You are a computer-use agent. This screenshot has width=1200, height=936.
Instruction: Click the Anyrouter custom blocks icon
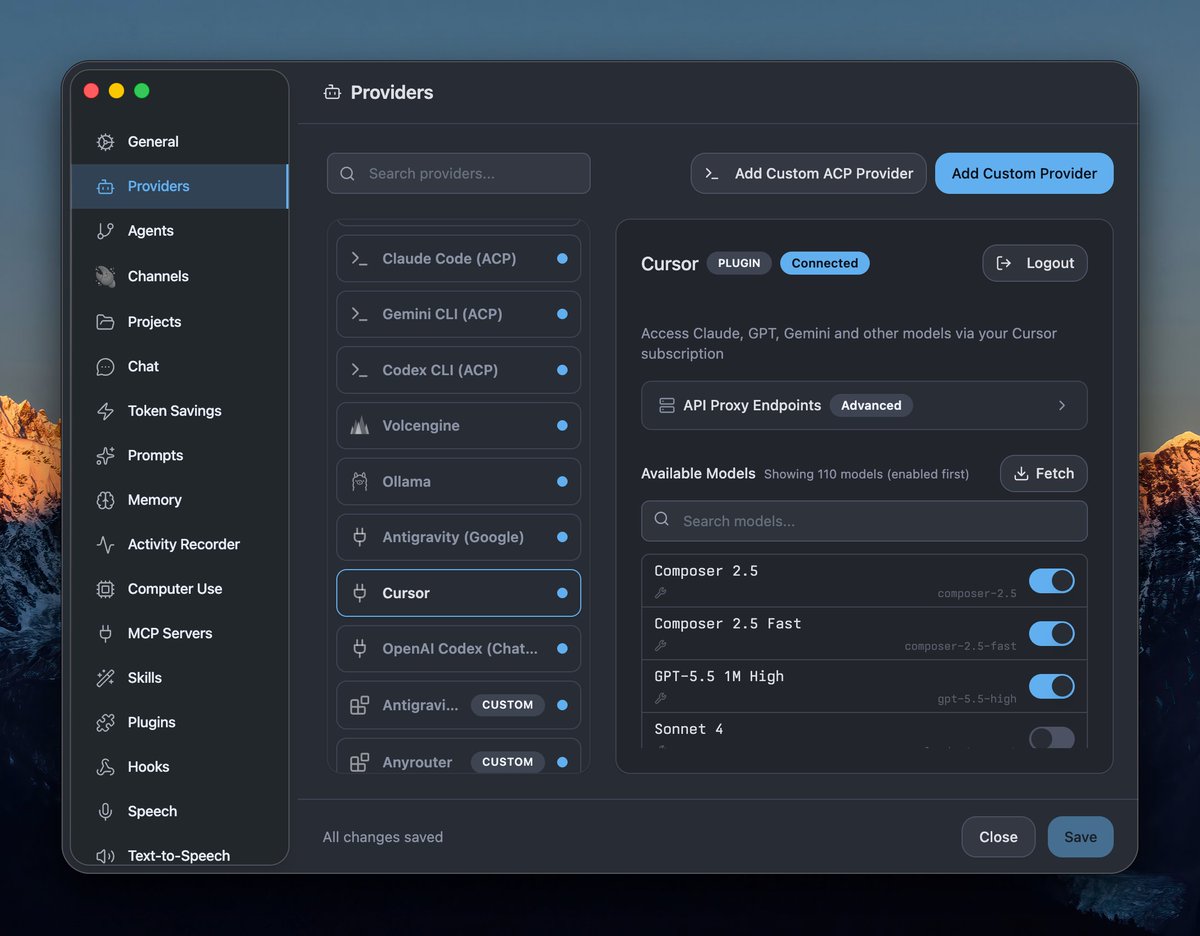pos(360,762)
